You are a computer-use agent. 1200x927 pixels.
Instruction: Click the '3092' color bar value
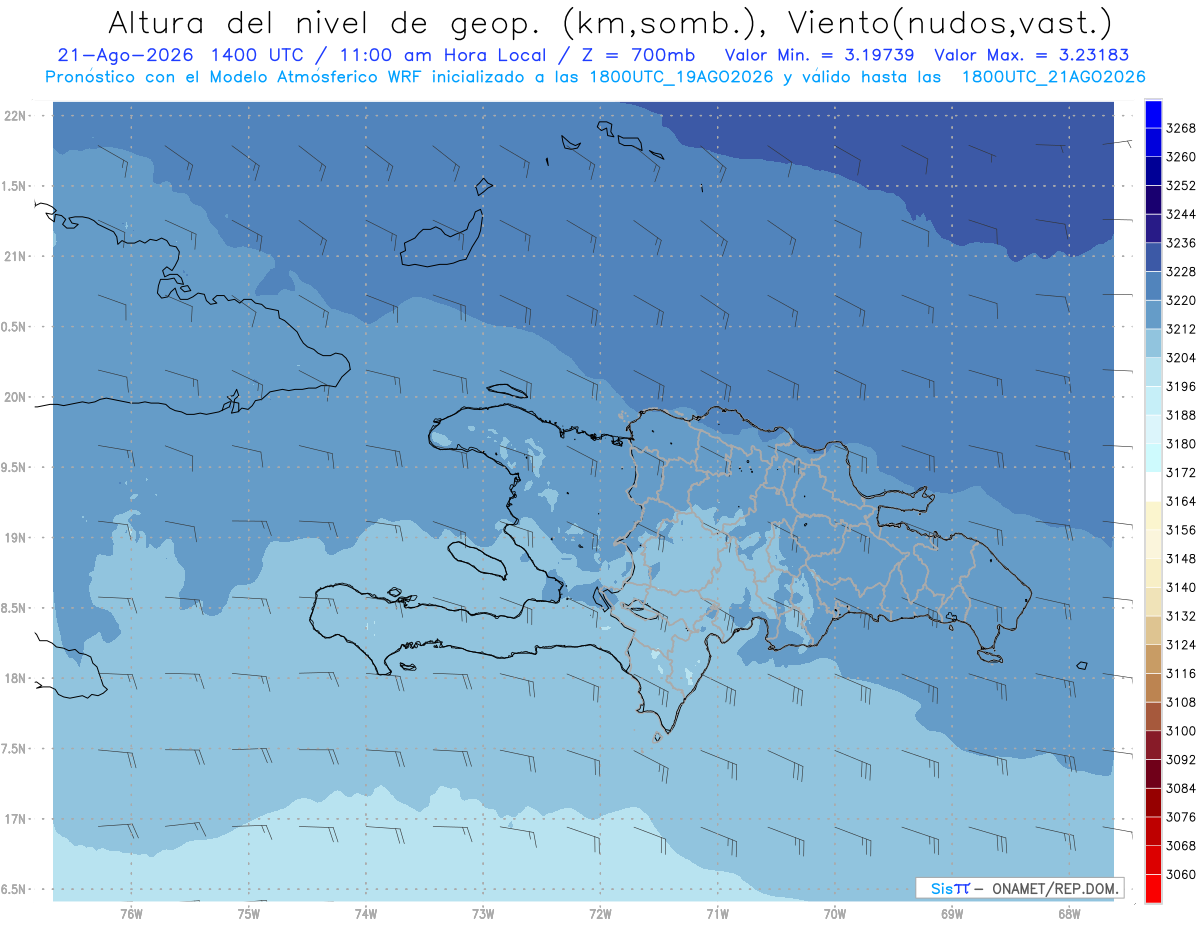click(1180, 760)
